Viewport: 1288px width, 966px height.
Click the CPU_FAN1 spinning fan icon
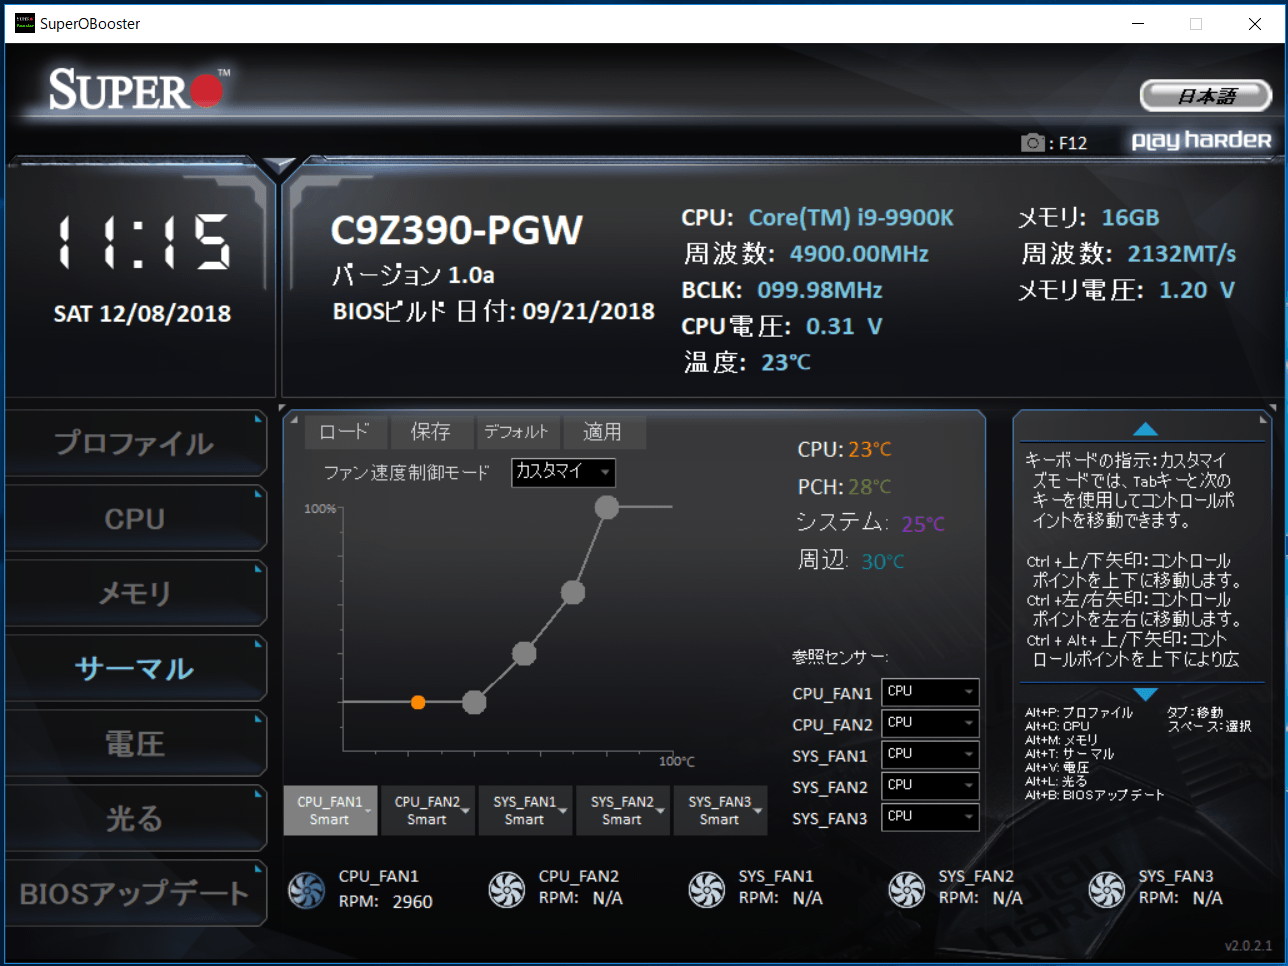[307, 890]
